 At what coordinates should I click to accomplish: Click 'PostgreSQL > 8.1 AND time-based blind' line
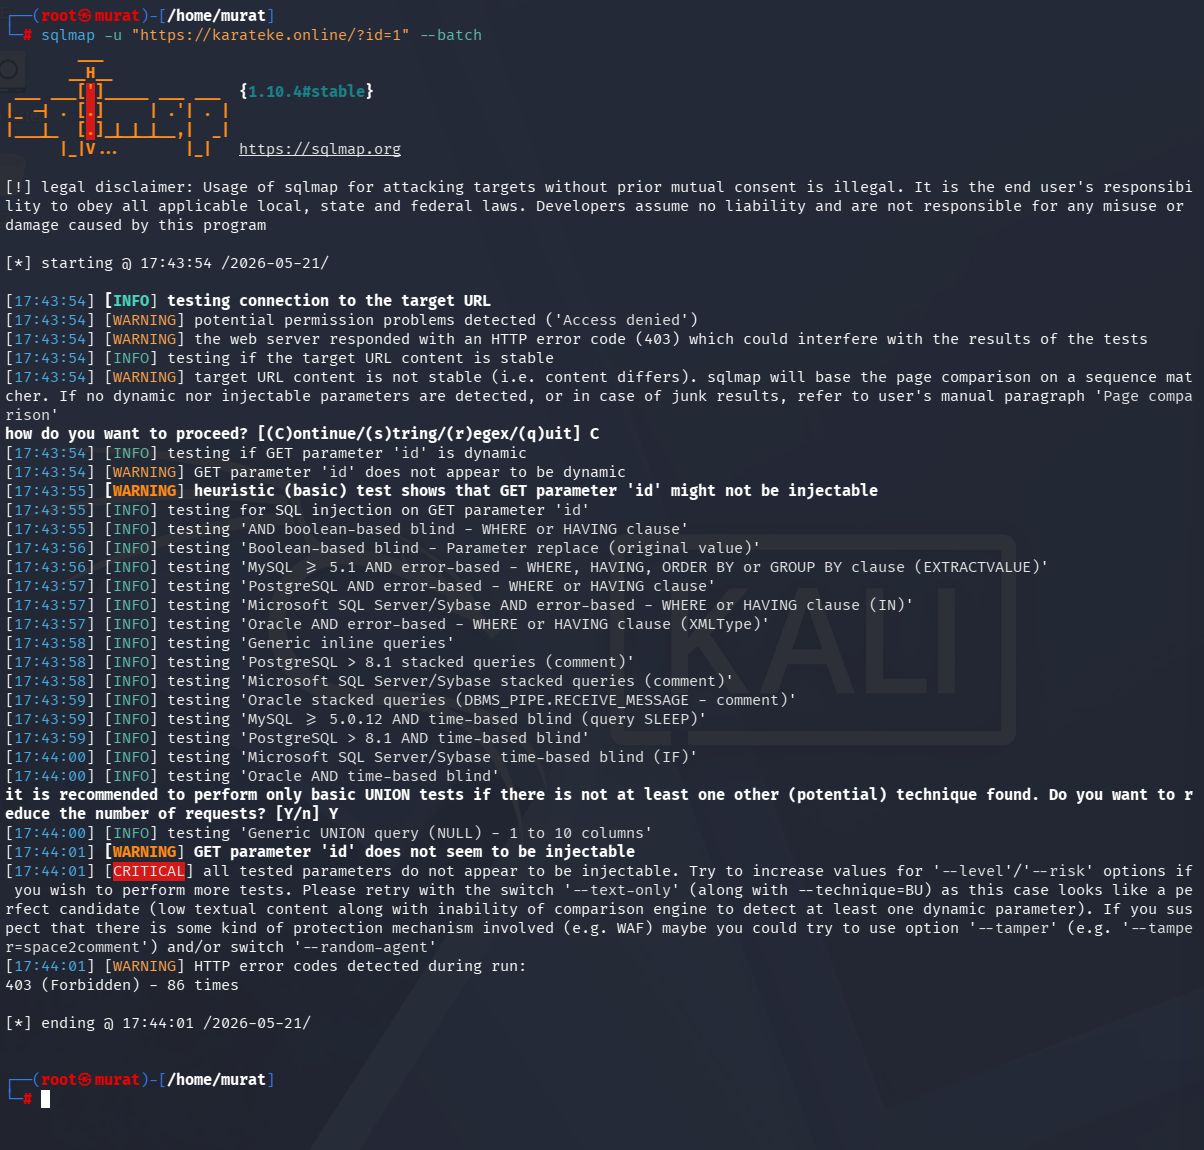297,738
